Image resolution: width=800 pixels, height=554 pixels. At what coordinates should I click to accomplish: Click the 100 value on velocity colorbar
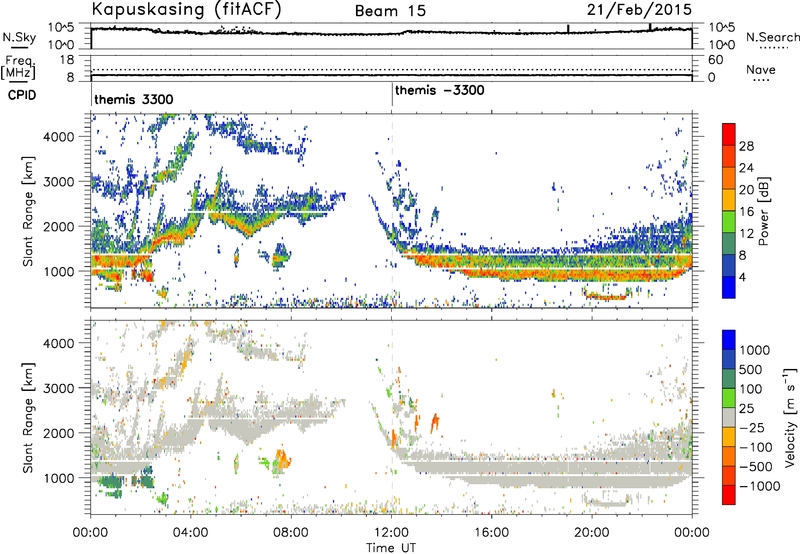[753, 389]
